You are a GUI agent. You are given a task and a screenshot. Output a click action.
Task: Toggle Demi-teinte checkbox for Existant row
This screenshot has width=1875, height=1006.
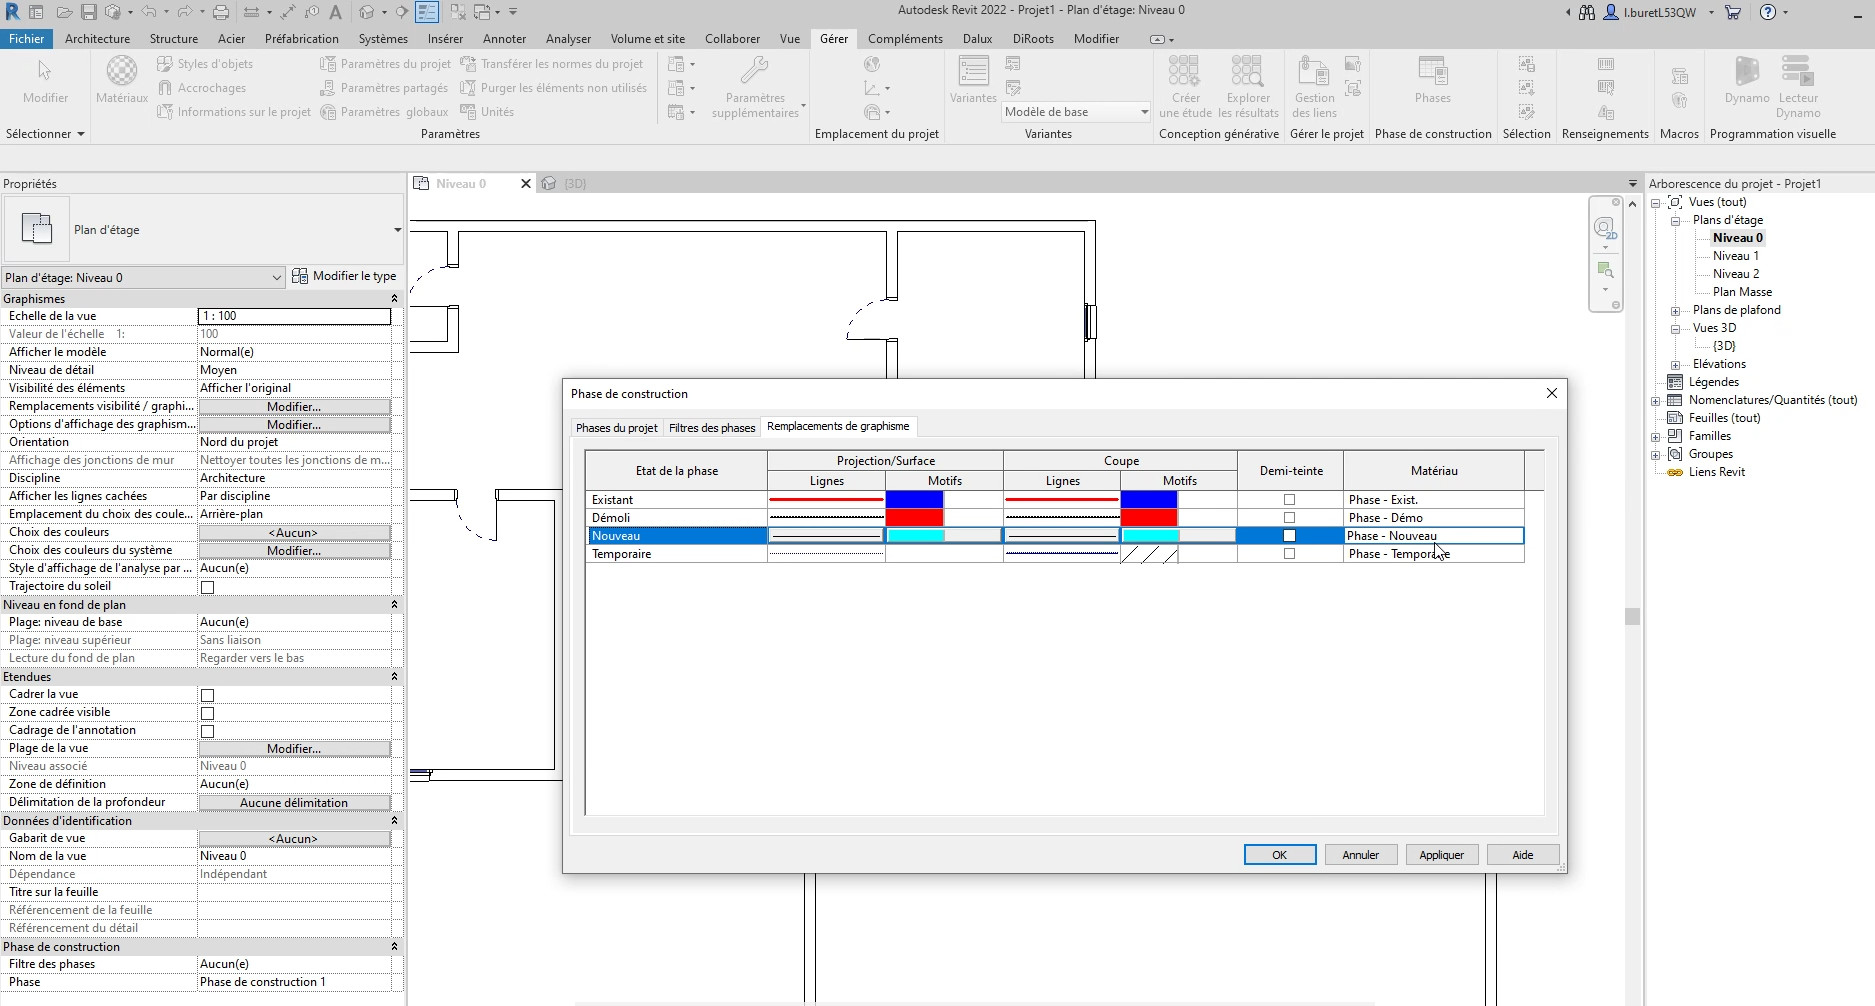point(1289,500)
